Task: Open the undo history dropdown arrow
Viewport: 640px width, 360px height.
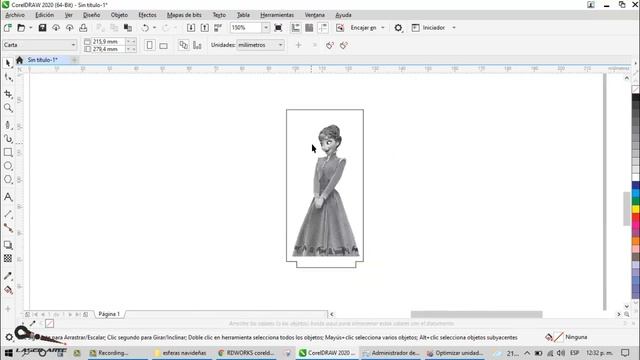Action: (x=154, y=28)
